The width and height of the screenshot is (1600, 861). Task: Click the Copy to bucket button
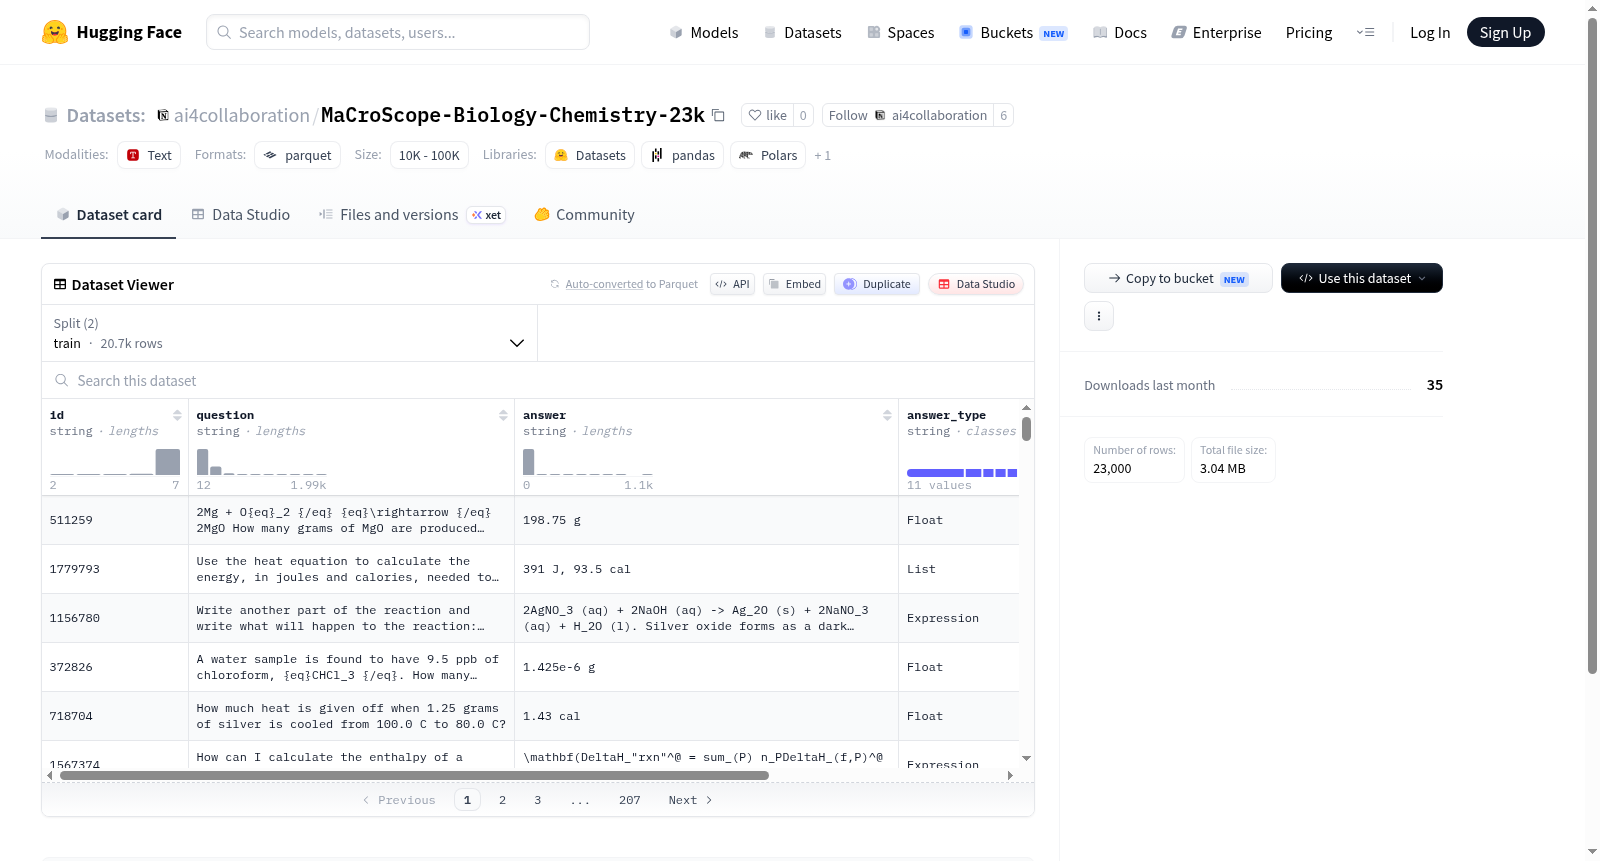pos(1178,278)
